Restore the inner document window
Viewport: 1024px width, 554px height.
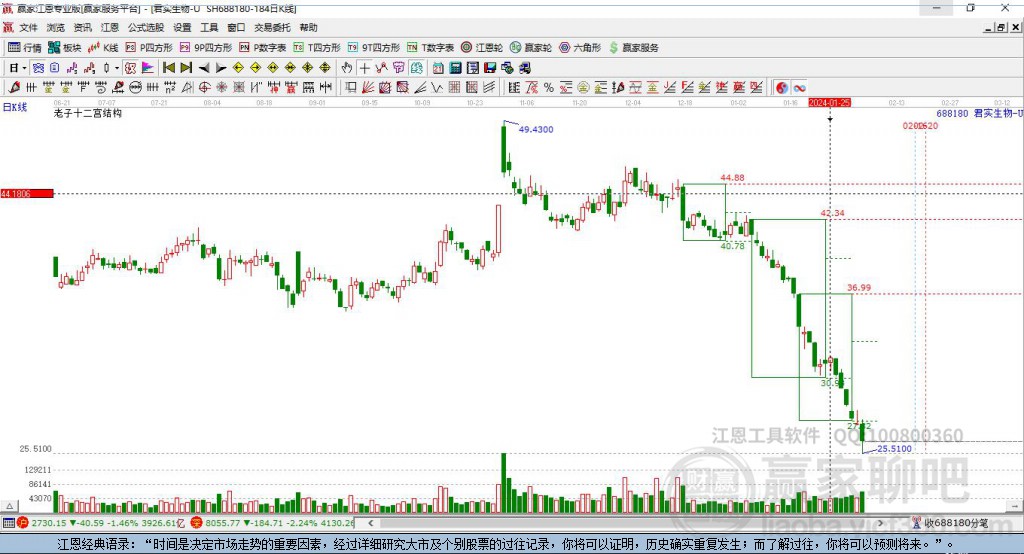[x=1001, y=27]
